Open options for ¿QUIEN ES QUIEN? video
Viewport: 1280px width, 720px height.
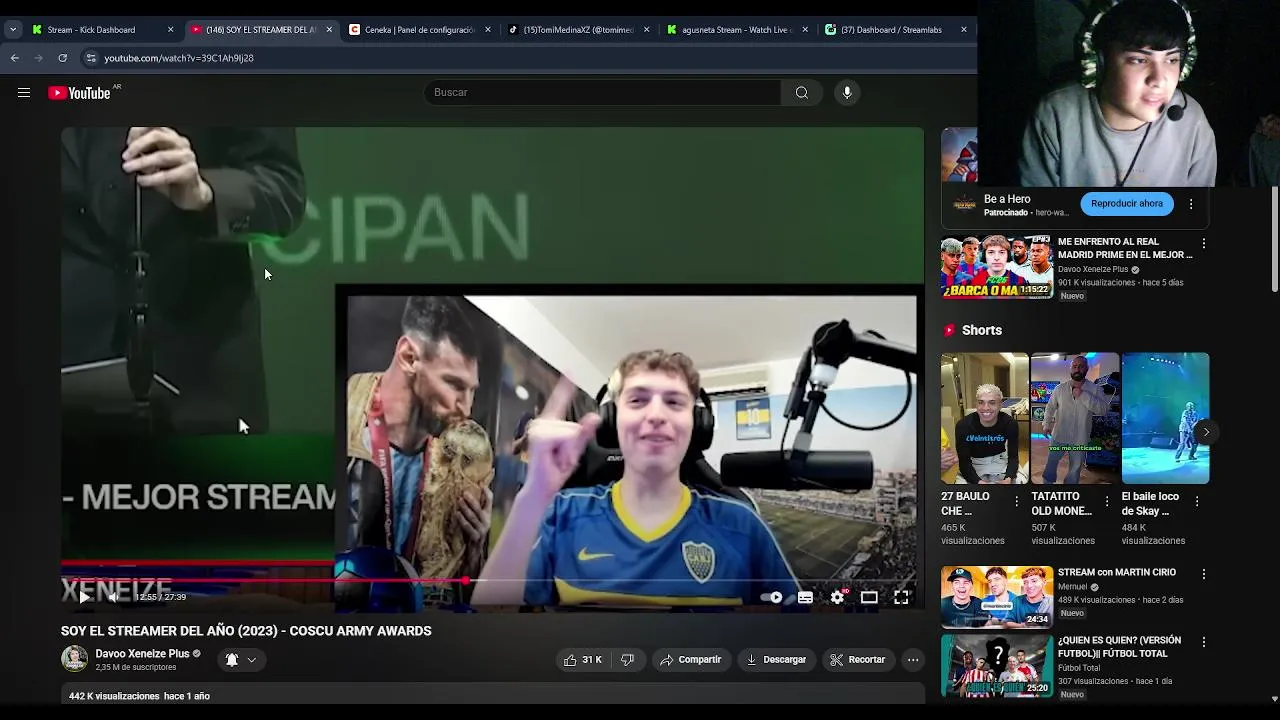(x=1204, y=642)
